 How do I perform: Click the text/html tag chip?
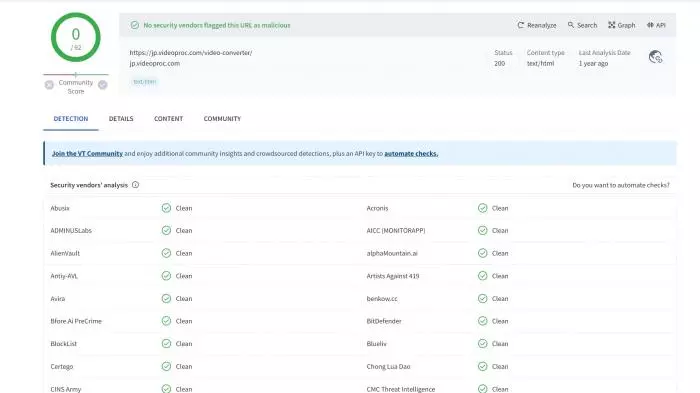(145, 82)
